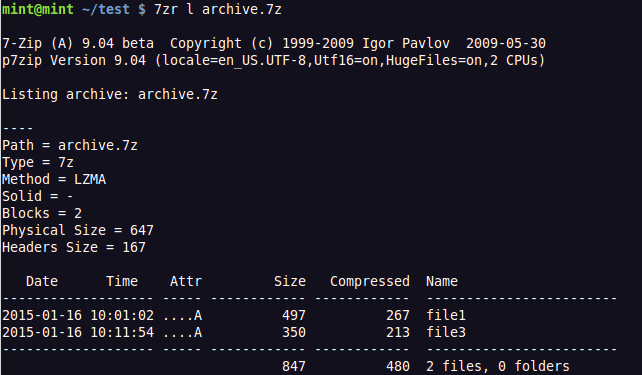The image size is (642, 375).
Task: Click the Method = LZMA line
Action: 54,179
